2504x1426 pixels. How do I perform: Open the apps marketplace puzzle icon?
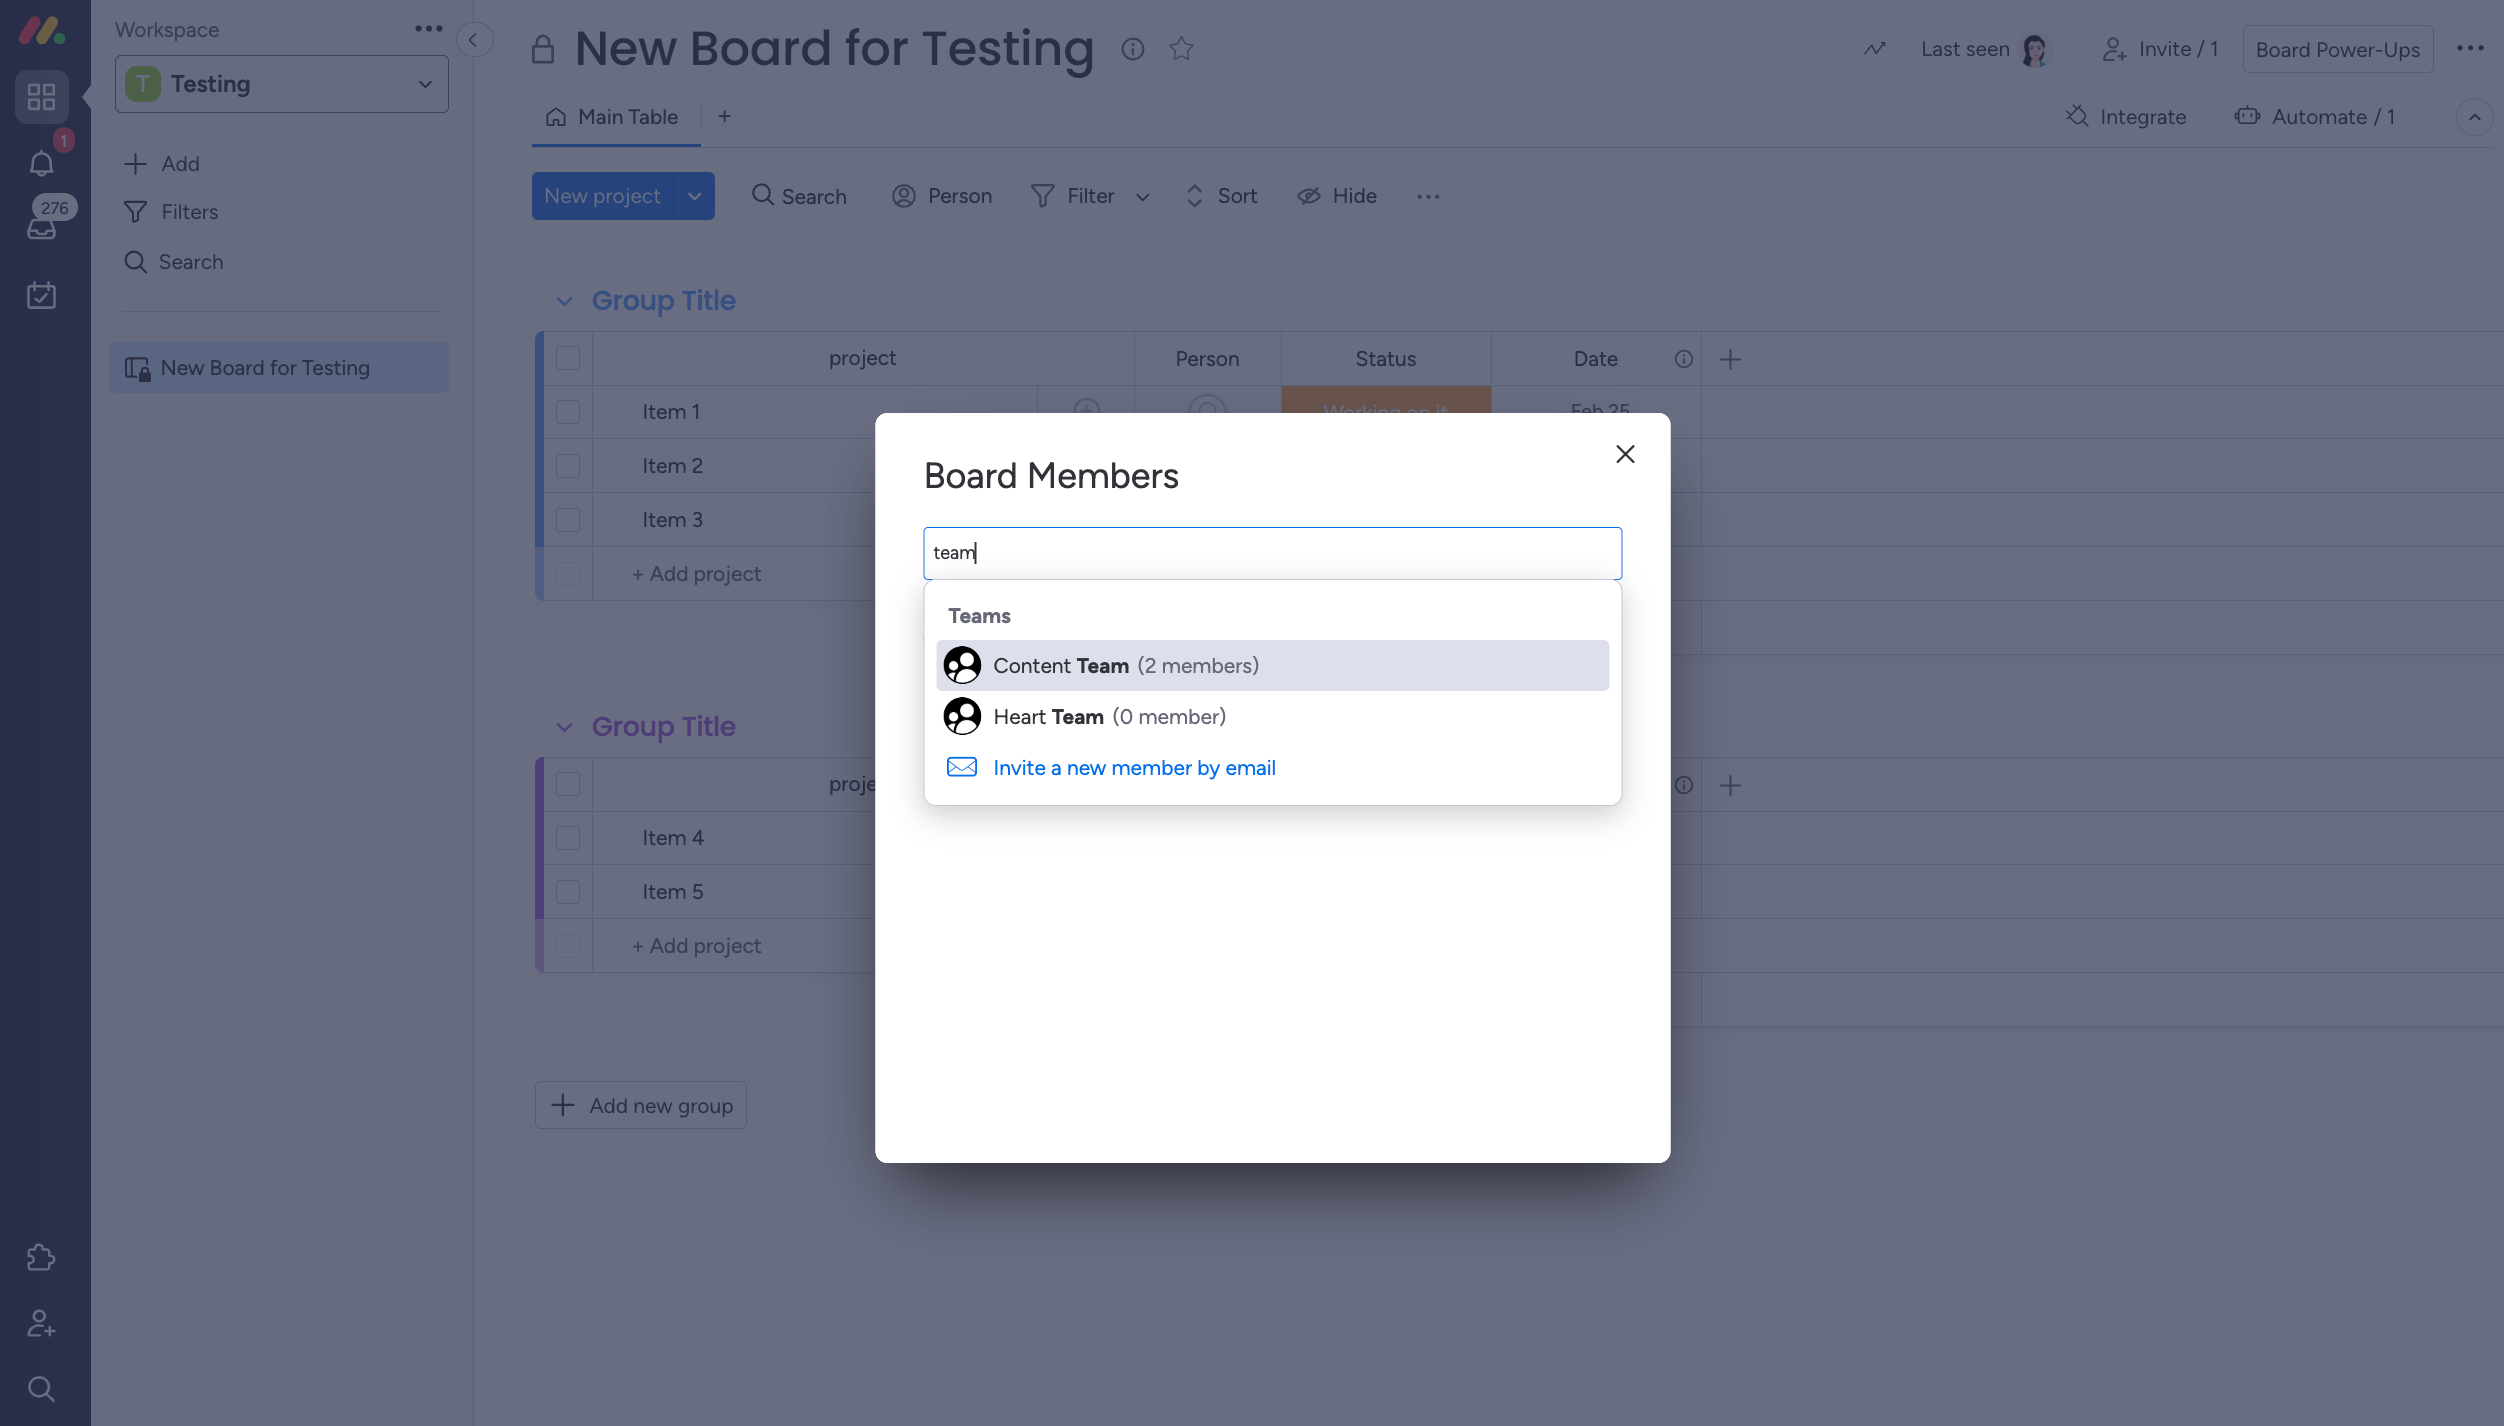pyautogui.click(x=41, y=1257)
